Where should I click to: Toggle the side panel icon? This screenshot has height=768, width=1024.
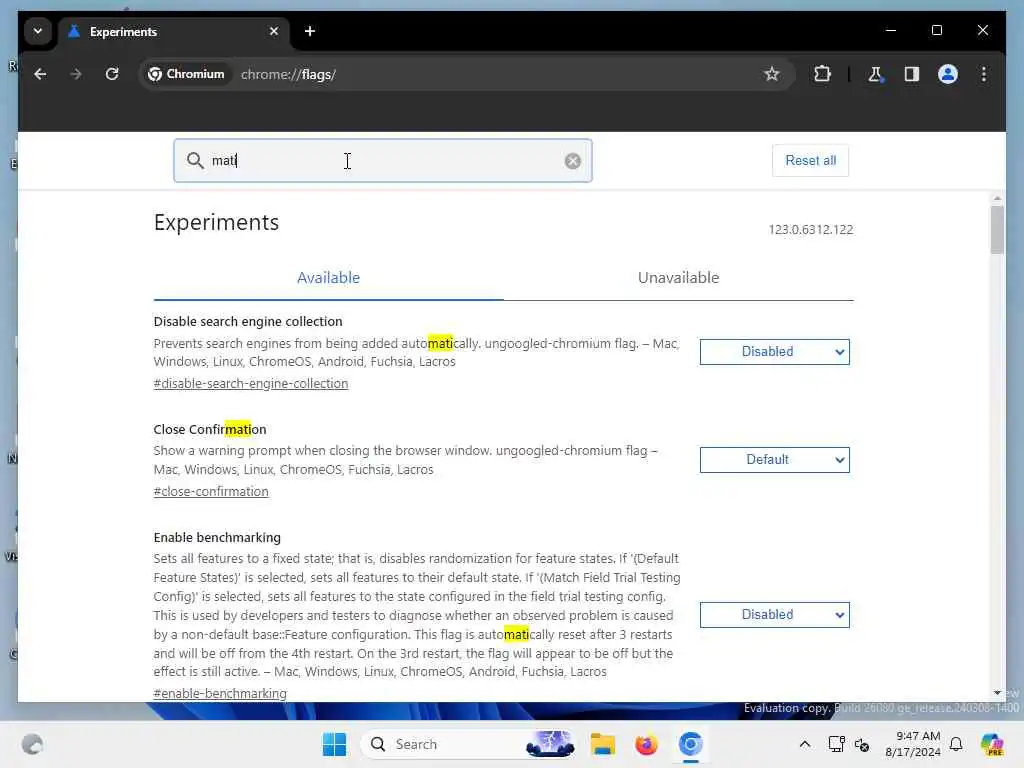coord(912,74)
